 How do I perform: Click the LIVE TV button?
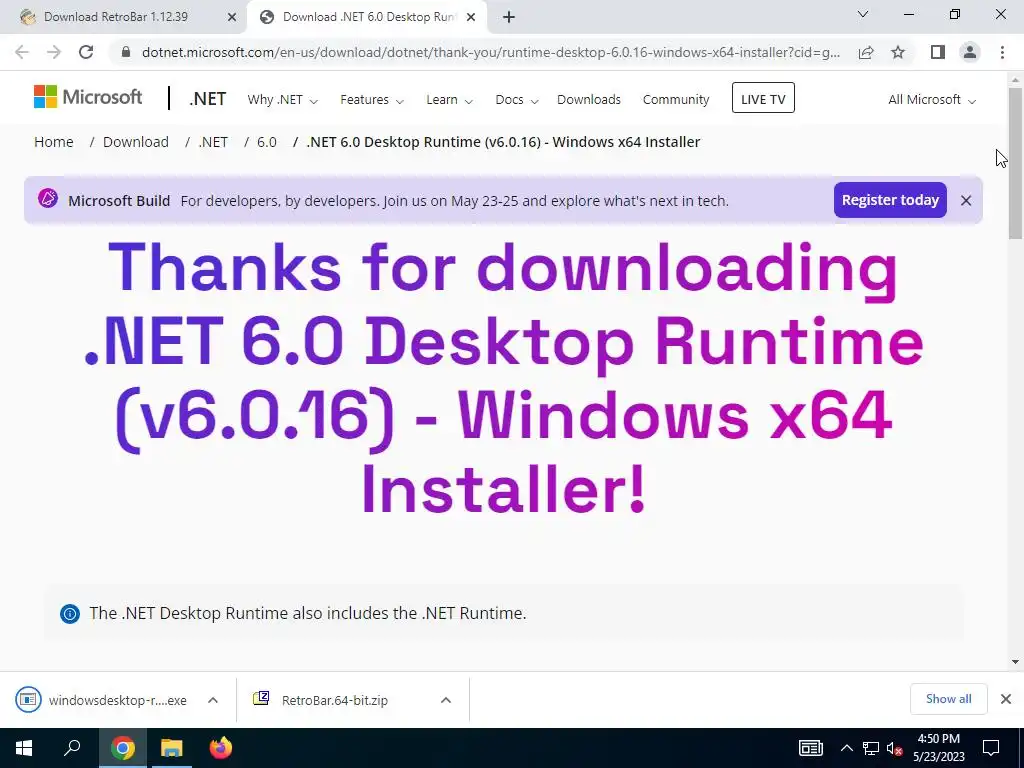(763, 98)
